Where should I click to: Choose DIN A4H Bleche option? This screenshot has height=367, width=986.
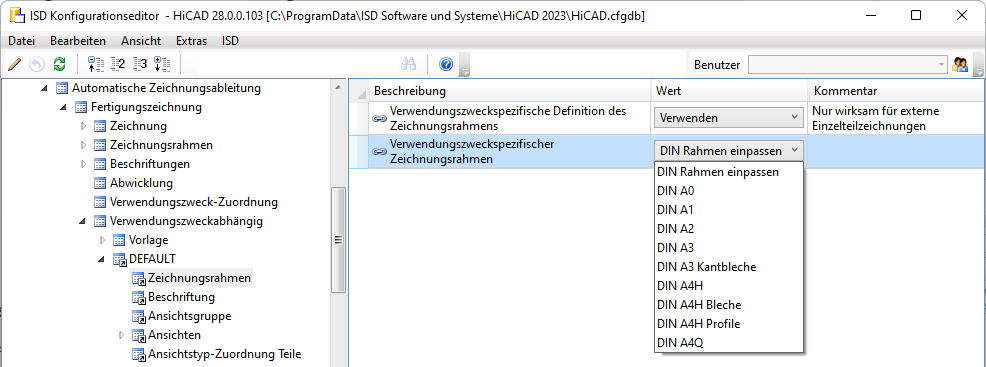pyautogui.click(x=729, y=305)
